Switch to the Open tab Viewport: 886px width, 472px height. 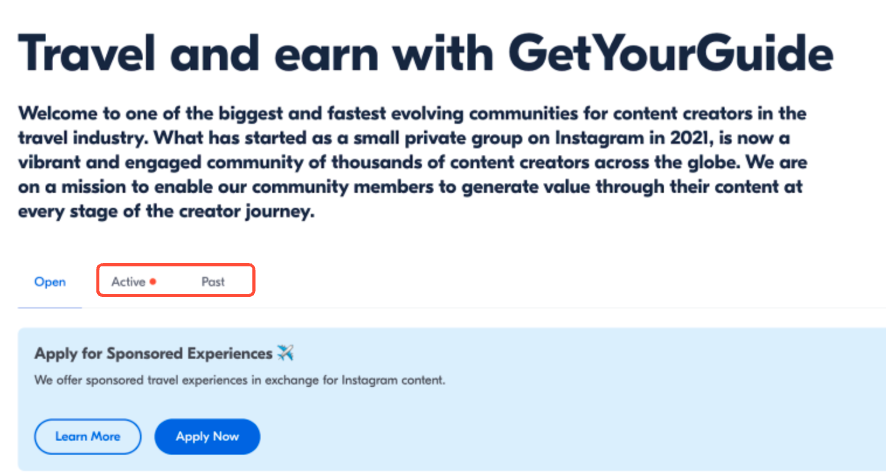coord(50,282)
